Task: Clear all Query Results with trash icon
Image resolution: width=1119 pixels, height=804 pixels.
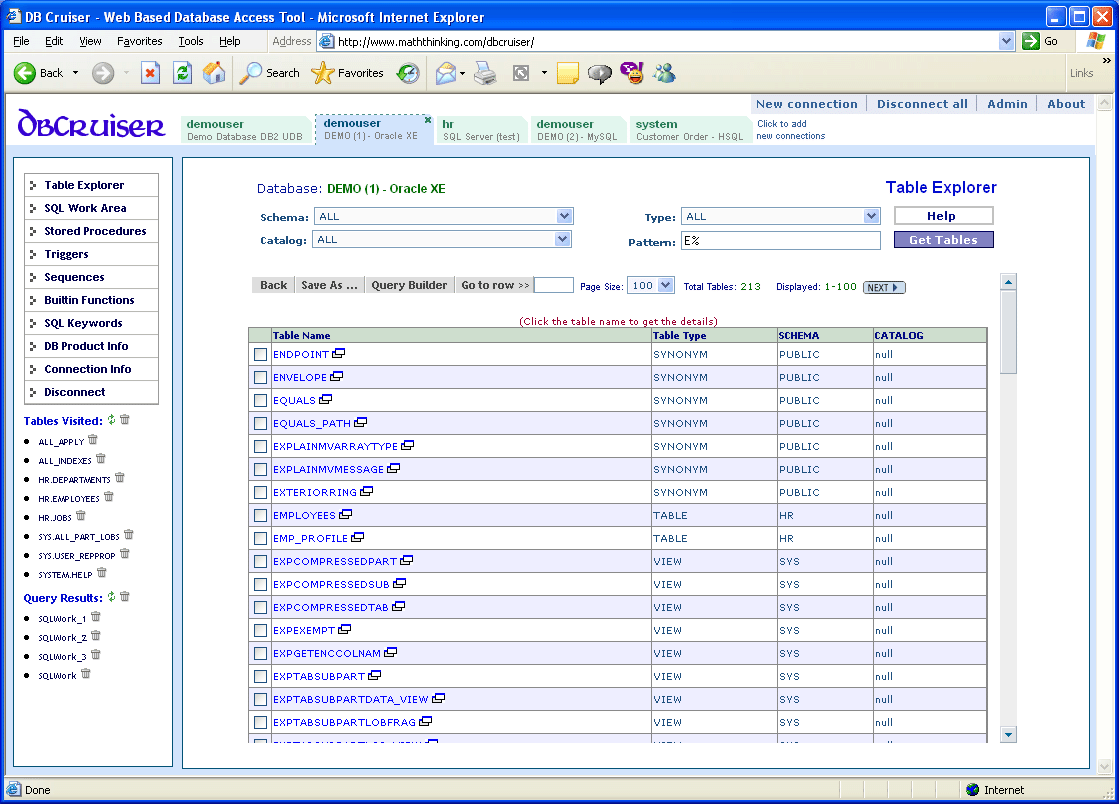Action: pos(125,597)
